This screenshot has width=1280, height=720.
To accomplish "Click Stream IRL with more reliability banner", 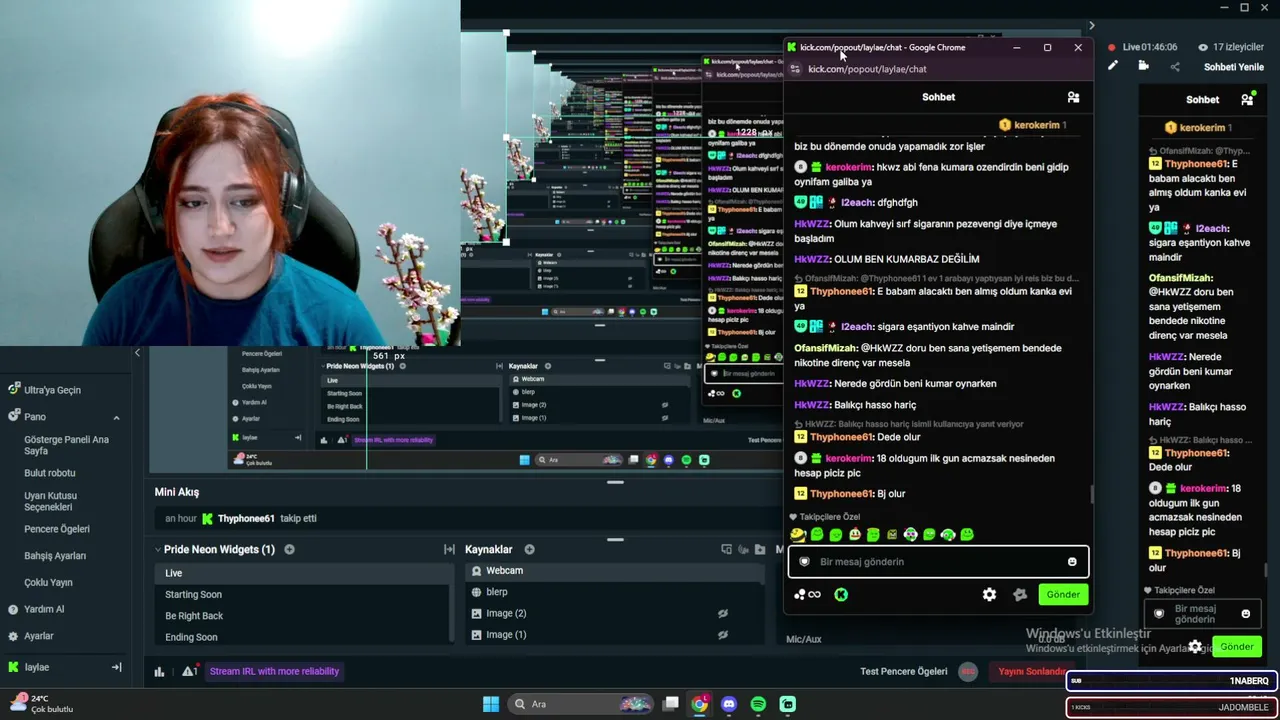I will 274,671.
